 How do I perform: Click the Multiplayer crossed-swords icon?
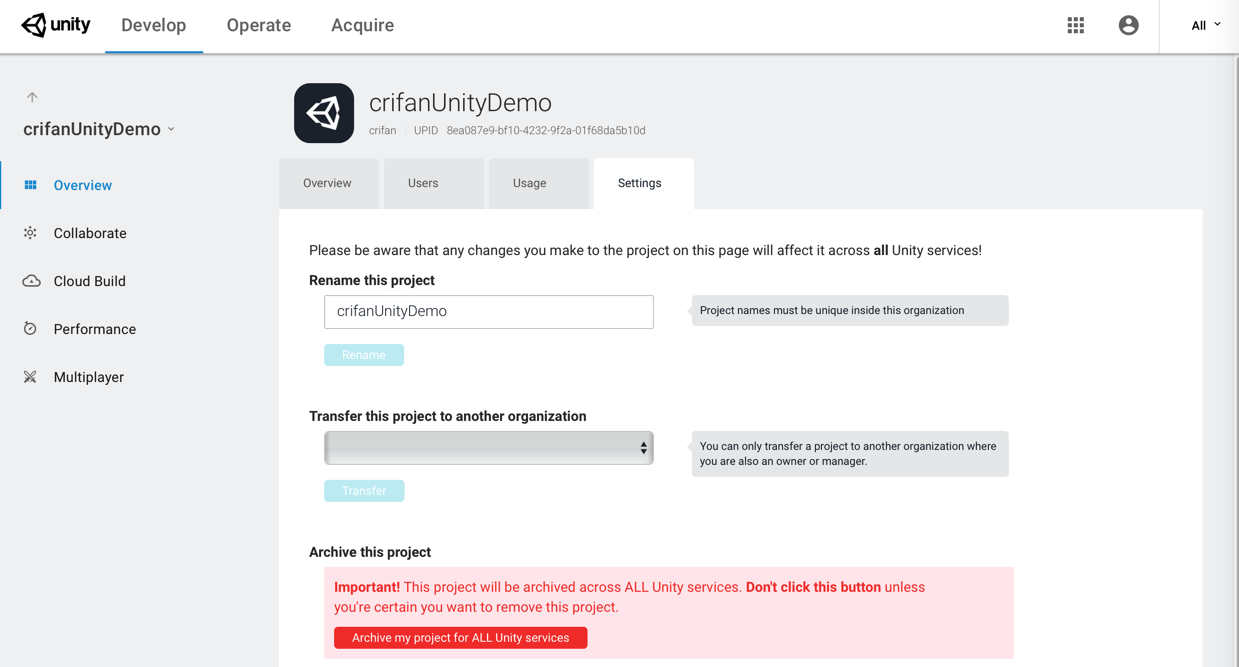click(31, 377)
